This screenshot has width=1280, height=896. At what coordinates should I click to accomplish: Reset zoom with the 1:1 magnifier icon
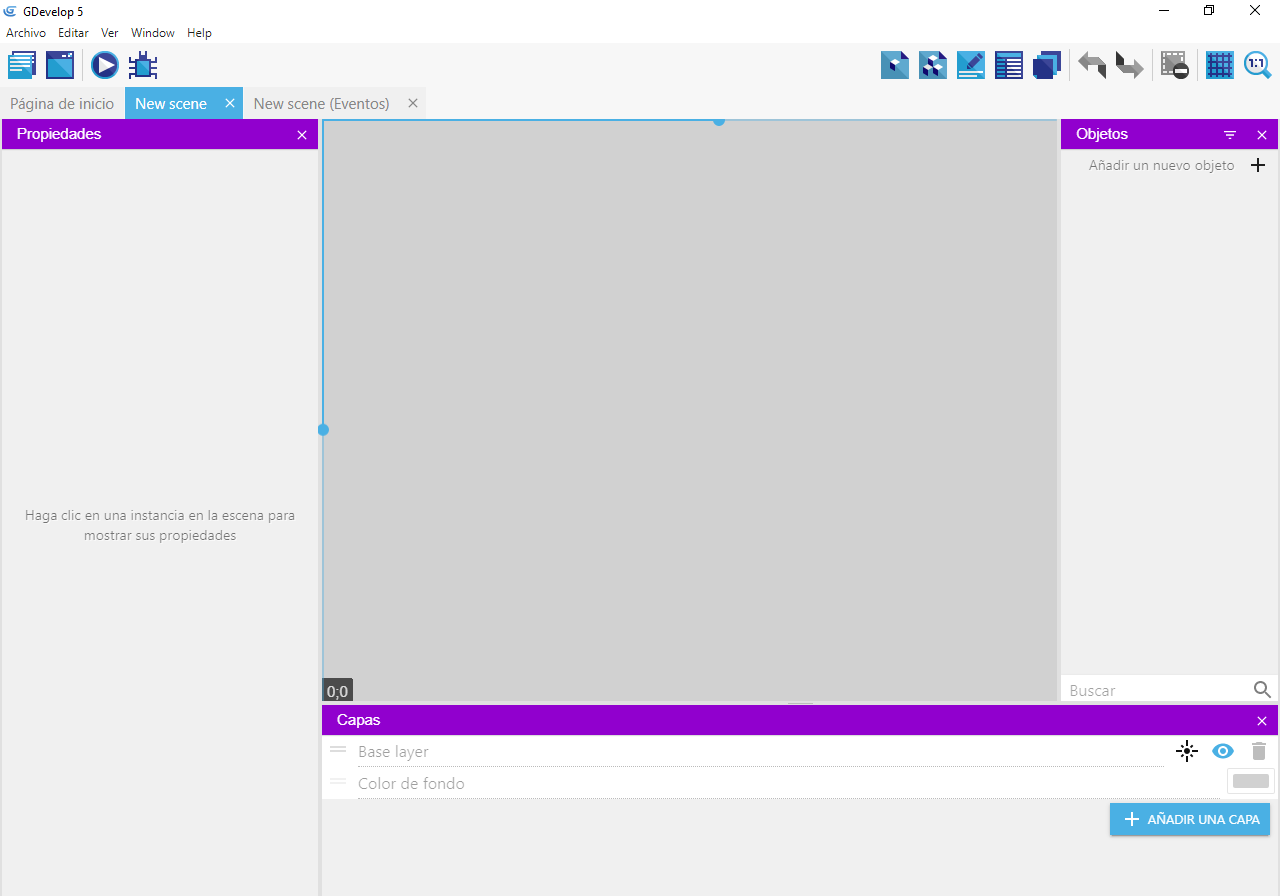tap(1257, 66)
